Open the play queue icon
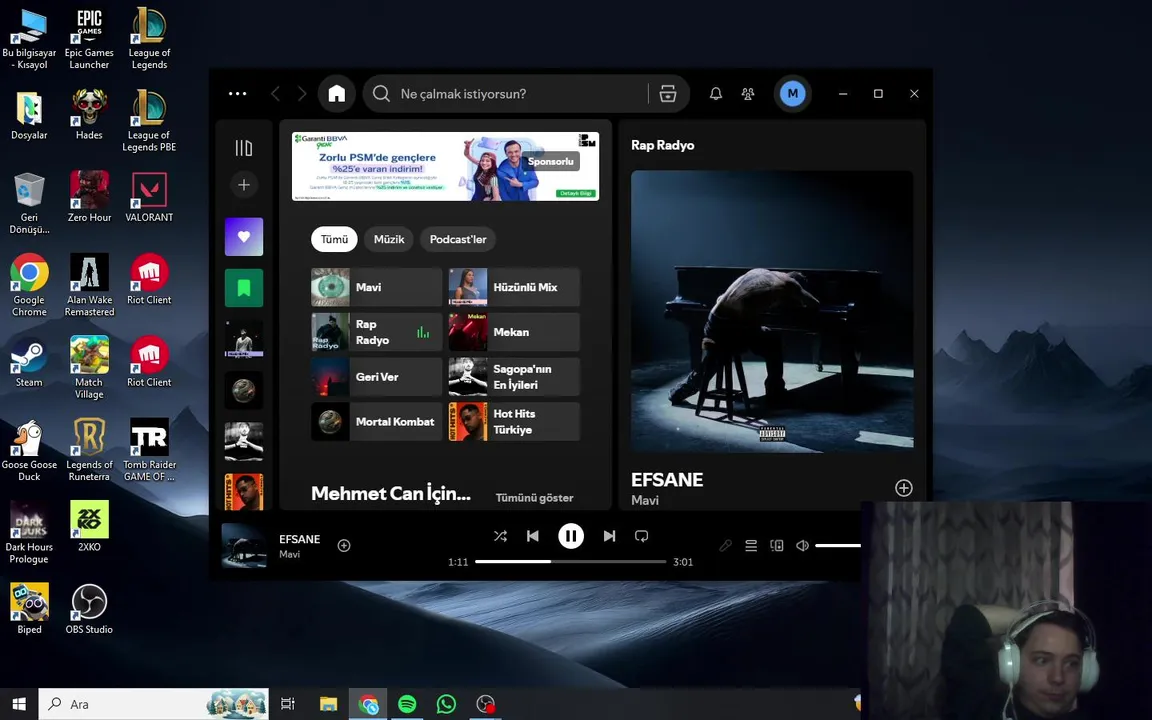 click(751, 545)
